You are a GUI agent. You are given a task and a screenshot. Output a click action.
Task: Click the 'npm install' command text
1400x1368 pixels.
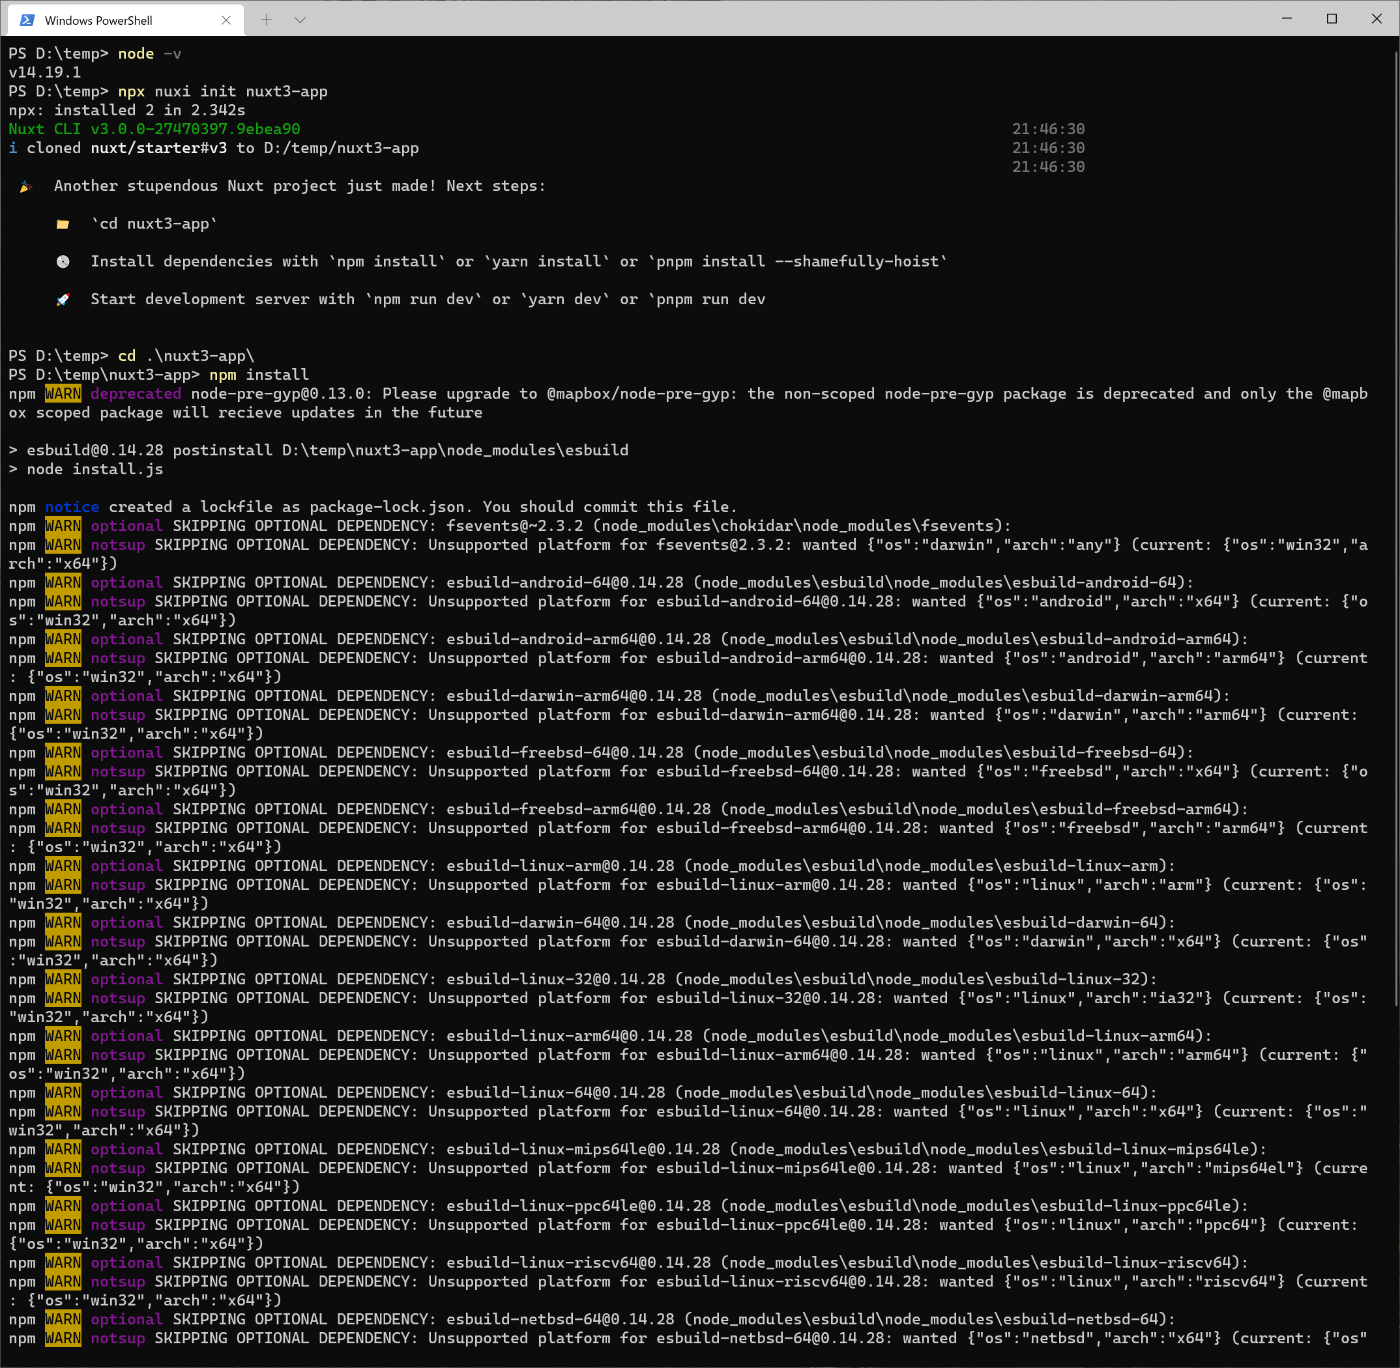[x=259, y=375]
